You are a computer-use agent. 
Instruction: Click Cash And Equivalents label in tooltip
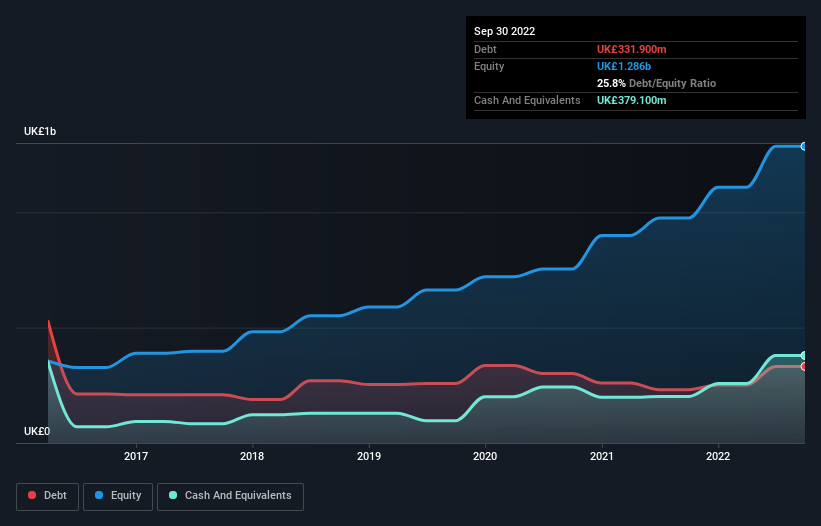(x=527, y=100)
